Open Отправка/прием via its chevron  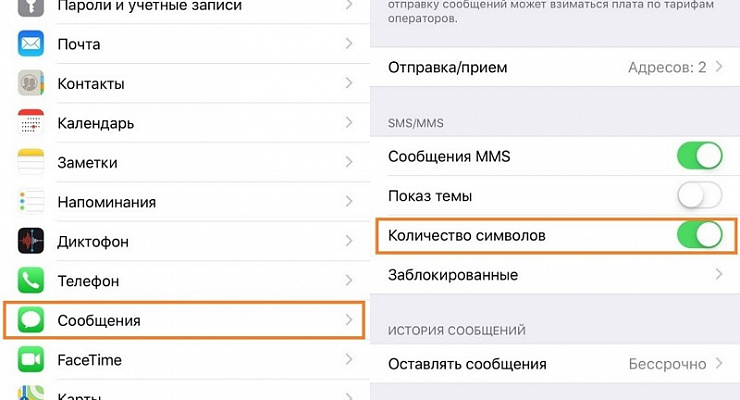pyautogui.click(x=719, y=67)
